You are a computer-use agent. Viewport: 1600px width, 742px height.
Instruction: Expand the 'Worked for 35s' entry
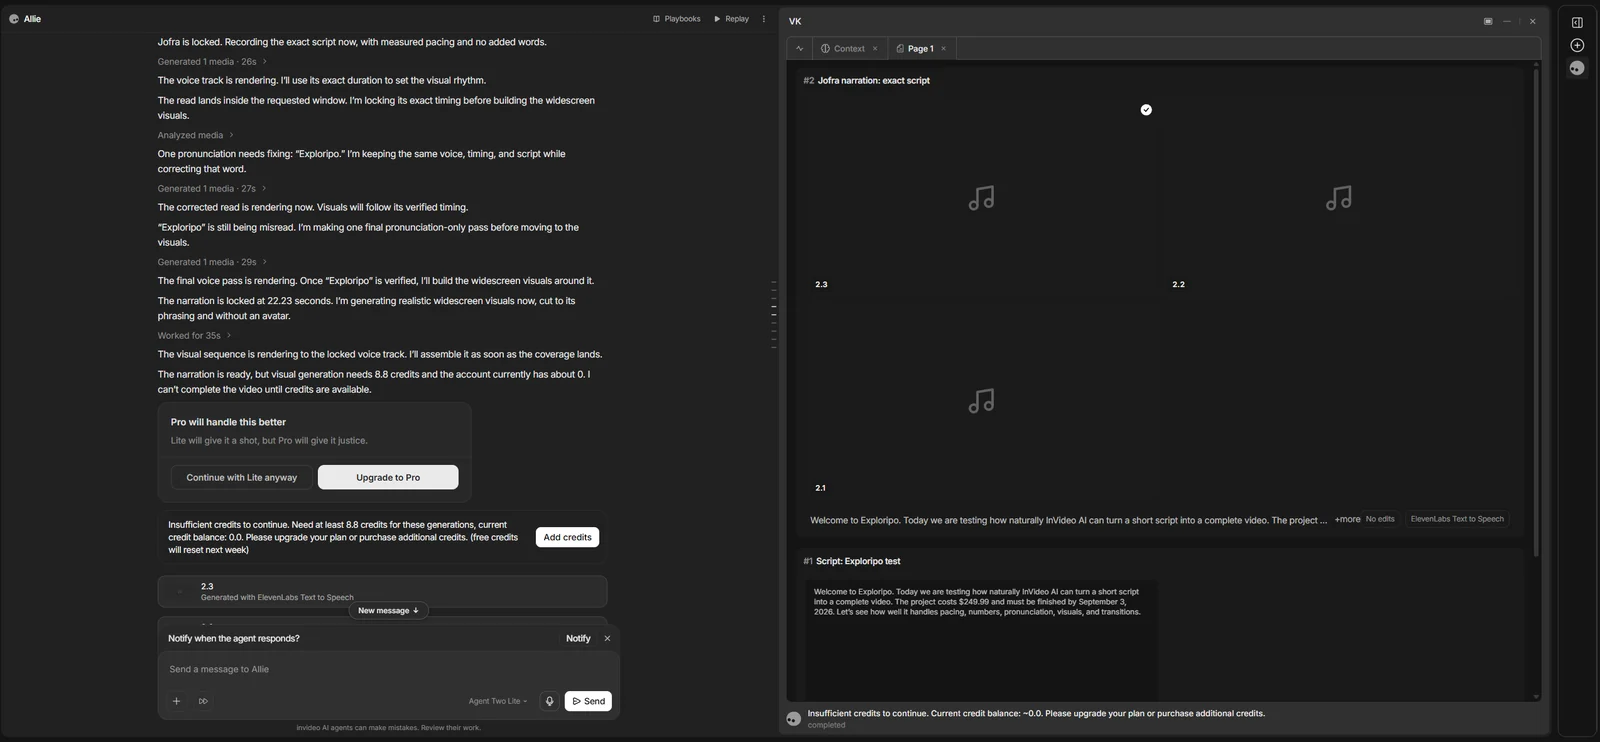[x=194, y=336]
